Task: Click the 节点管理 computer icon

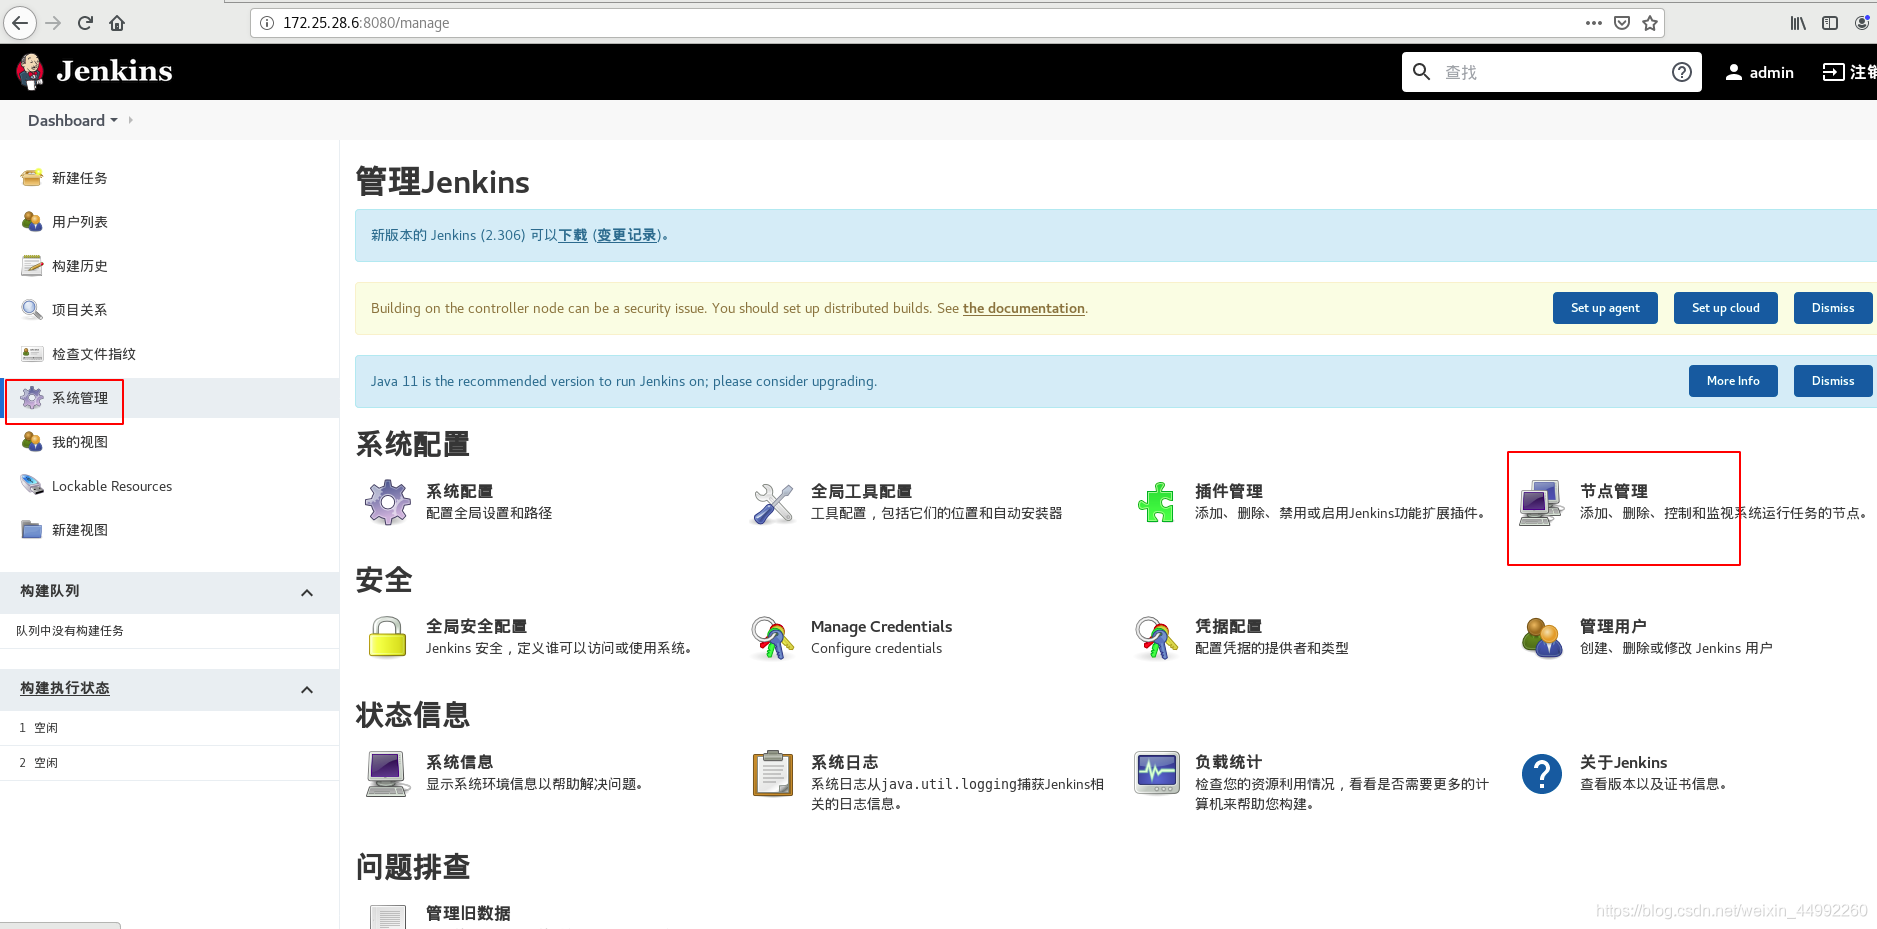Action: pyautogui.click(x=1541, y=503)
